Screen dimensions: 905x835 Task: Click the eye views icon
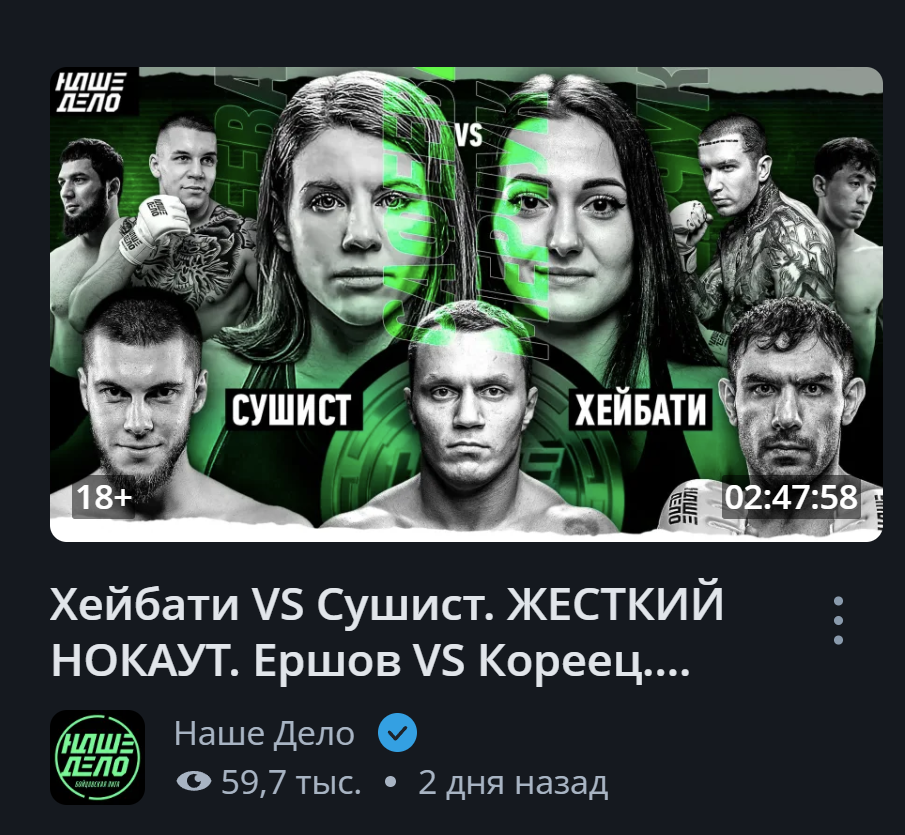[193, 782]
